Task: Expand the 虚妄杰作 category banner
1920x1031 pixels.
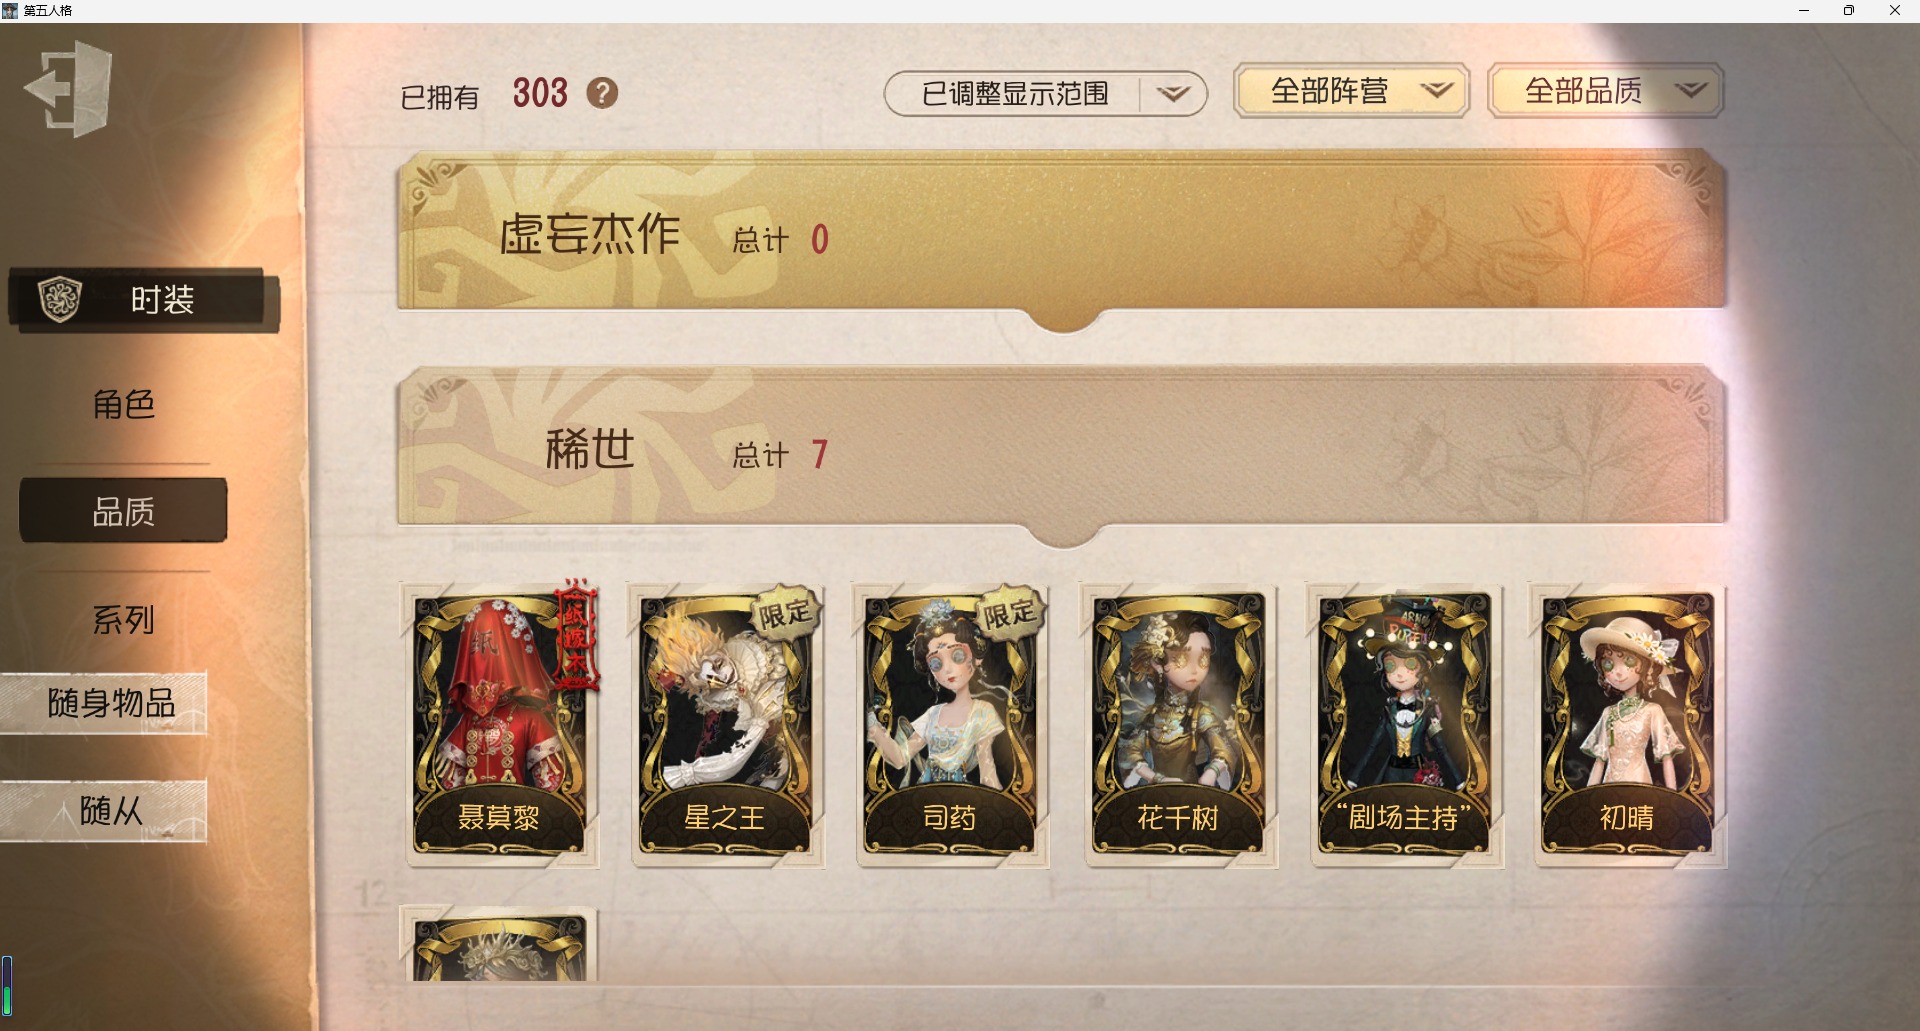Action: 1062,234
